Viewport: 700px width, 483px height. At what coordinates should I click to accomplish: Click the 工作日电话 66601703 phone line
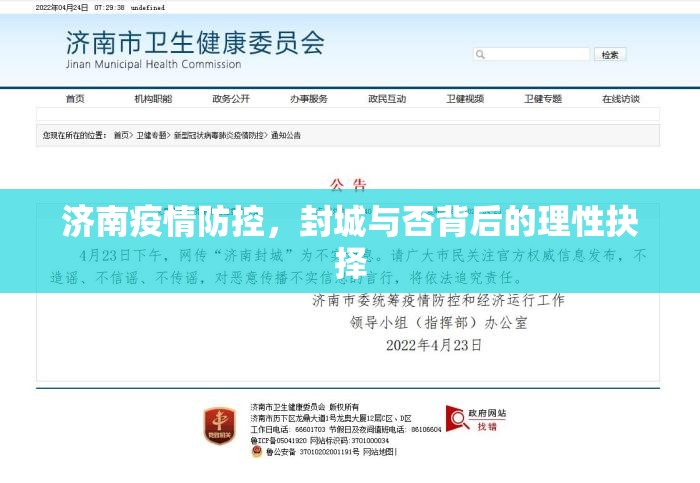point(288,429)
